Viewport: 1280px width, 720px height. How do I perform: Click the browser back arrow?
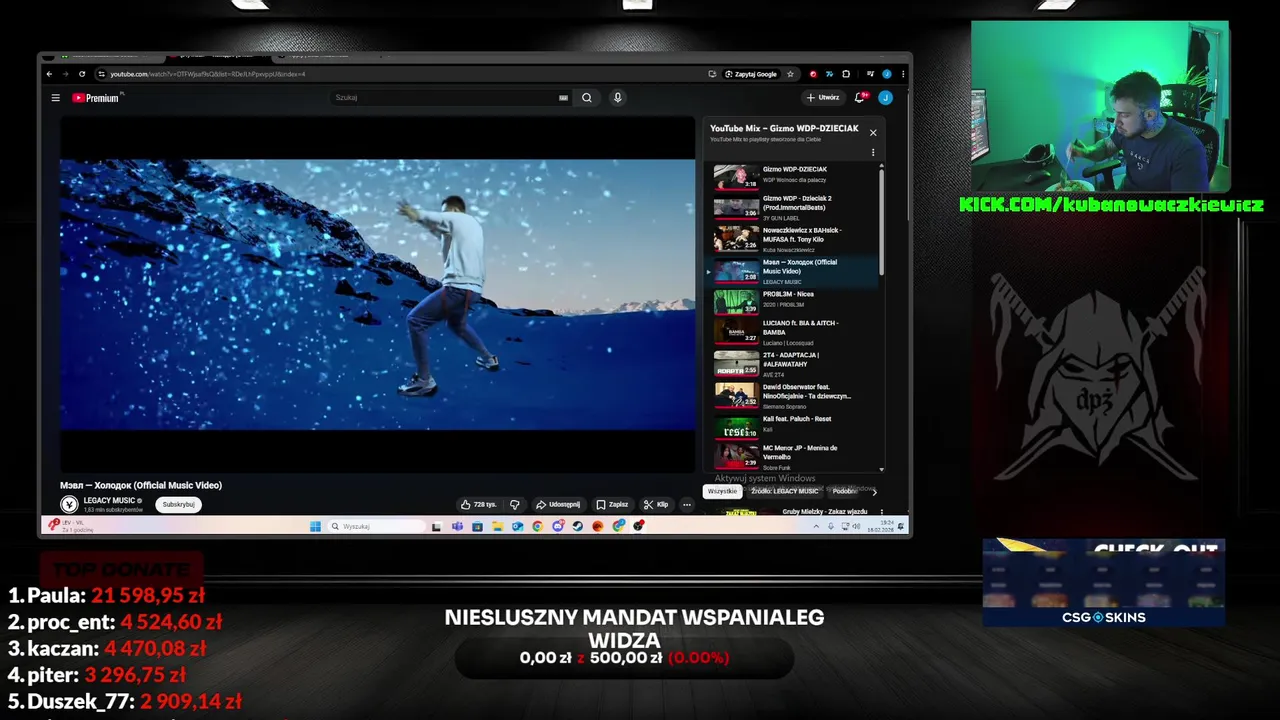[x=49, y=74]
